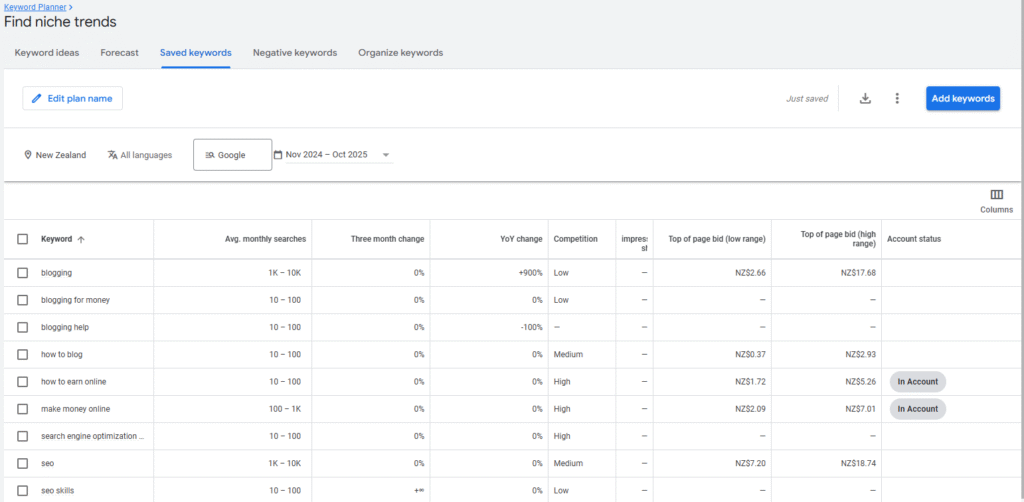Check the box for search engine optimization

23,436
